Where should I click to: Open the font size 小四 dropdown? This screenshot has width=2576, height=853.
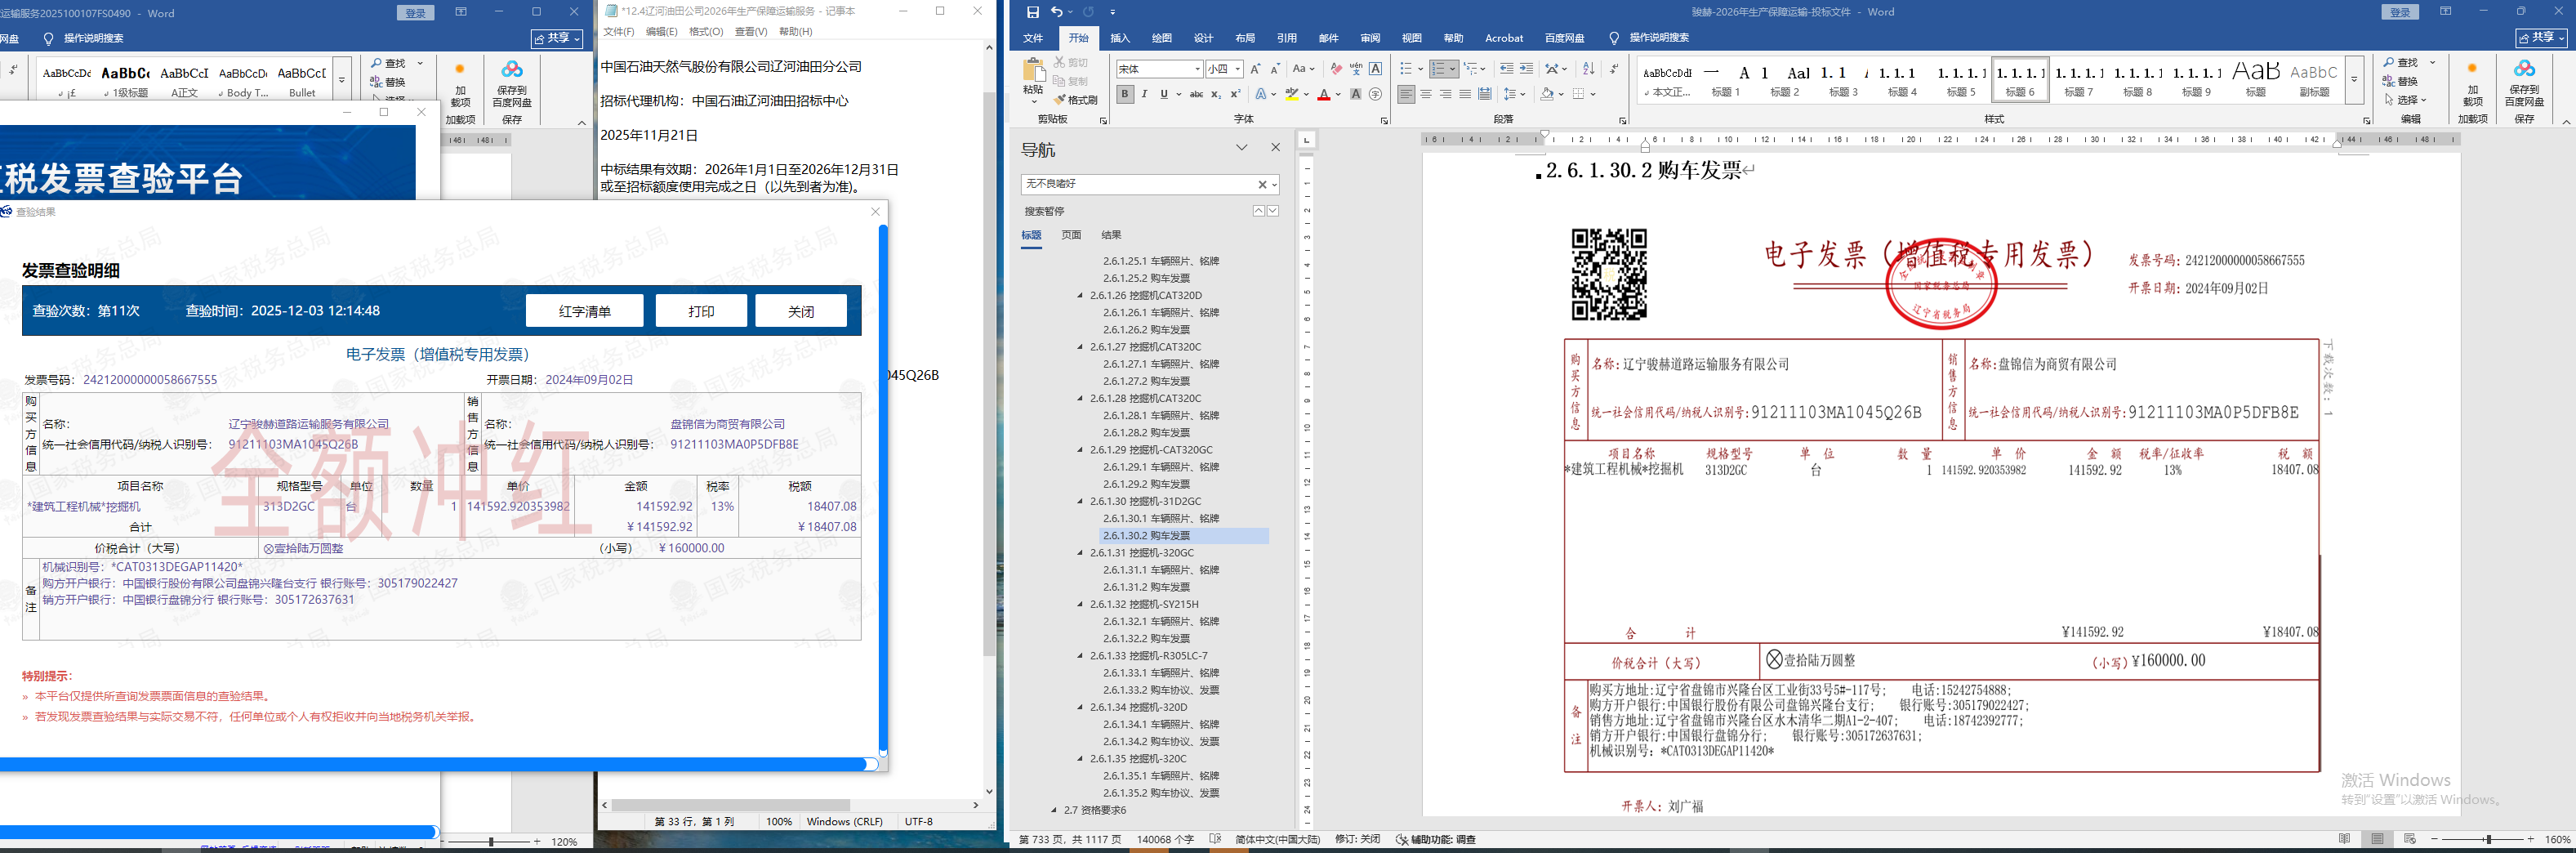tap(1238, 69)
